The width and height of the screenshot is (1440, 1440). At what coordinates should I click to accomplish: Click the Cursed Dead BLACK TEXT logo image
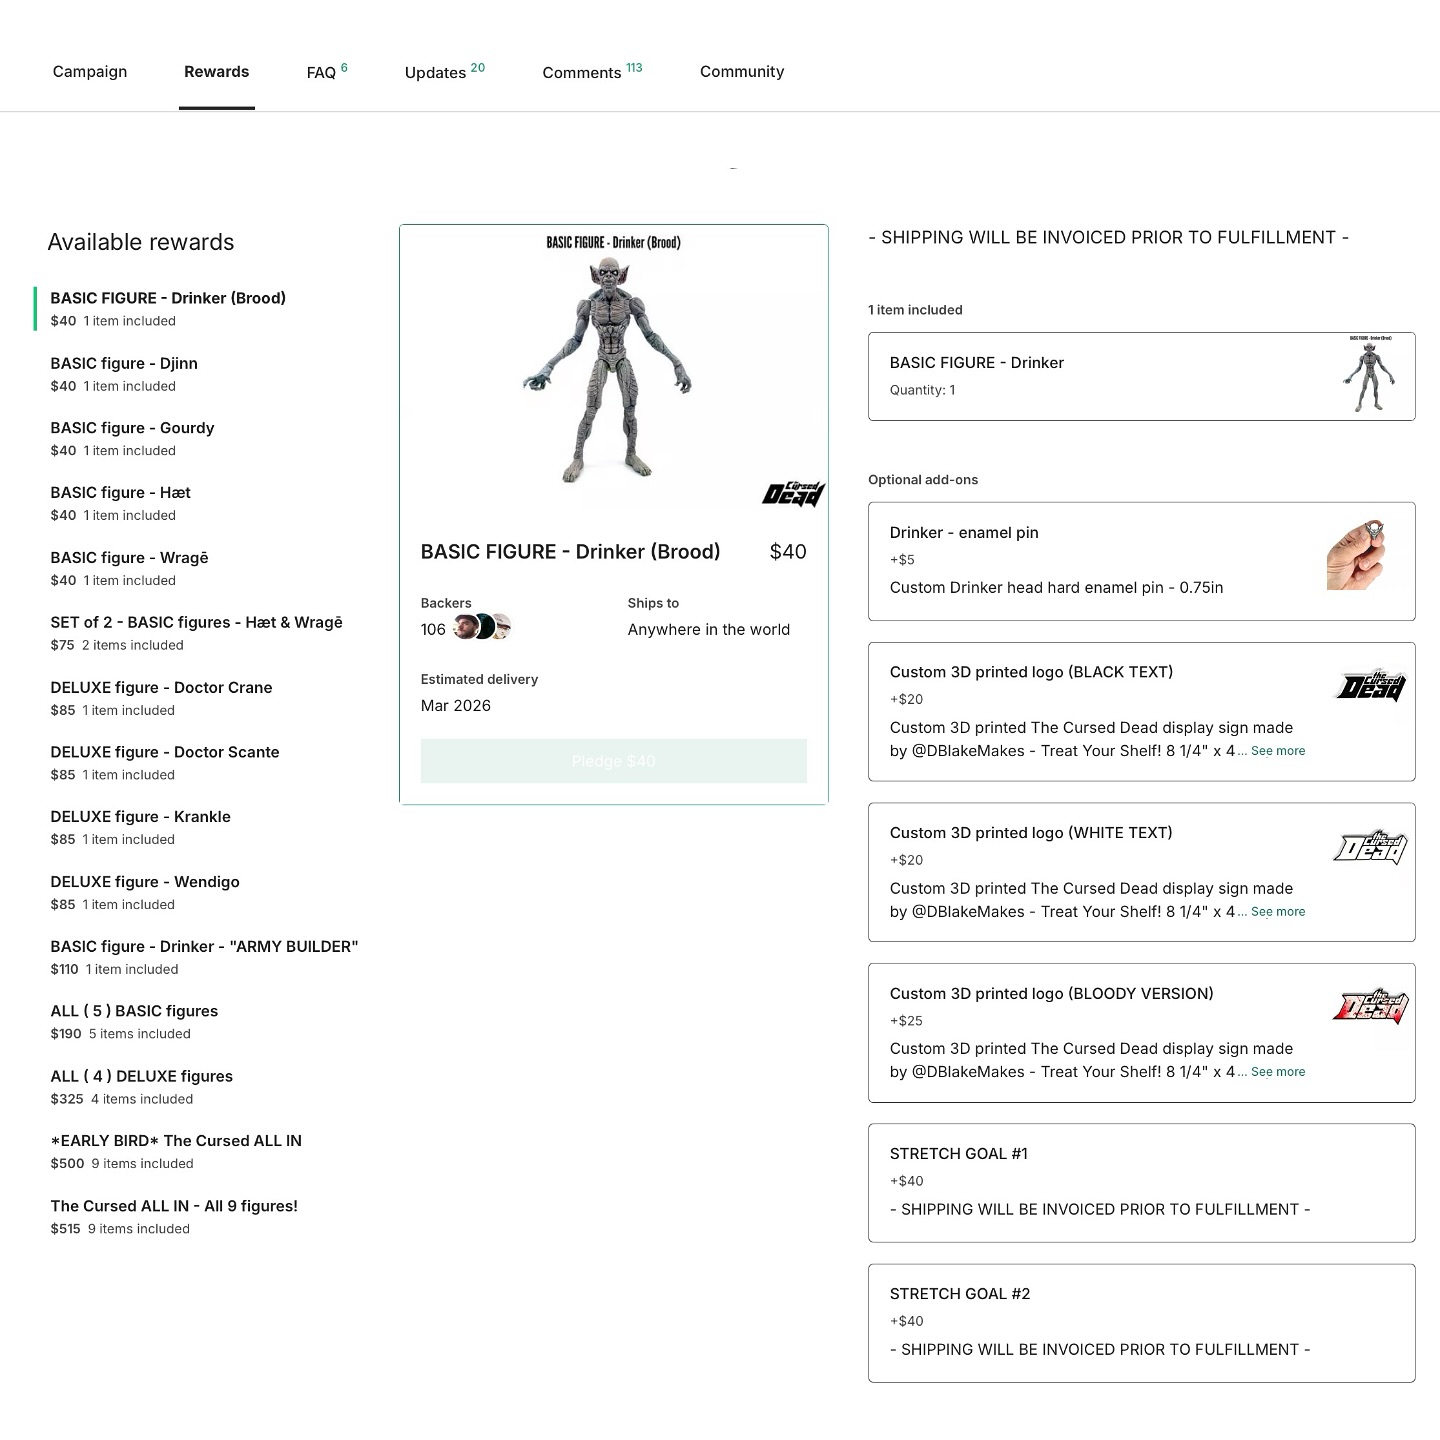pyautogui.click(x=1369, y=688)
